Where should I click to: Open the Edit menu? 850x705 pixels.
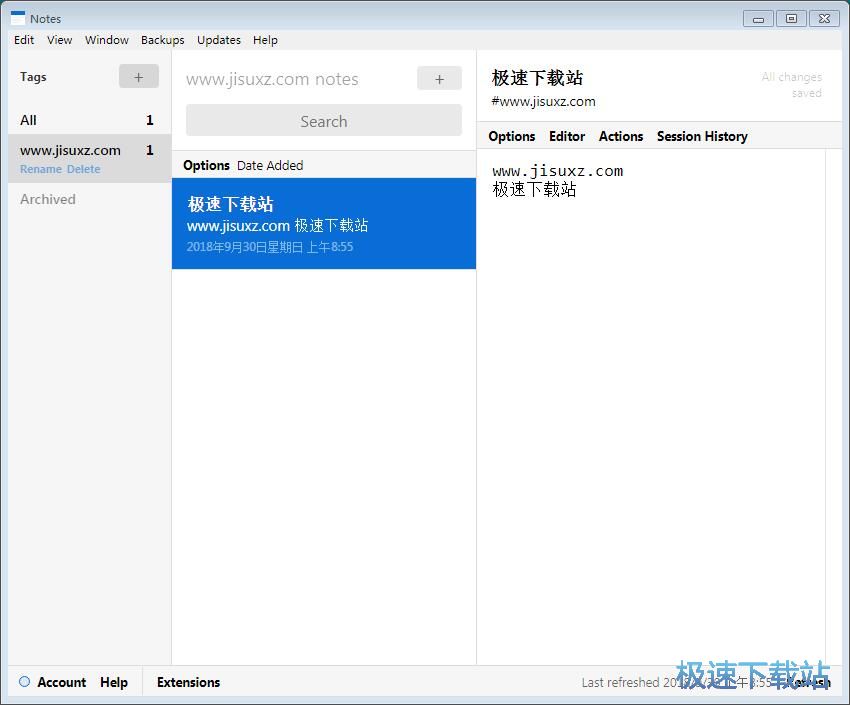(x=24, y=40)
